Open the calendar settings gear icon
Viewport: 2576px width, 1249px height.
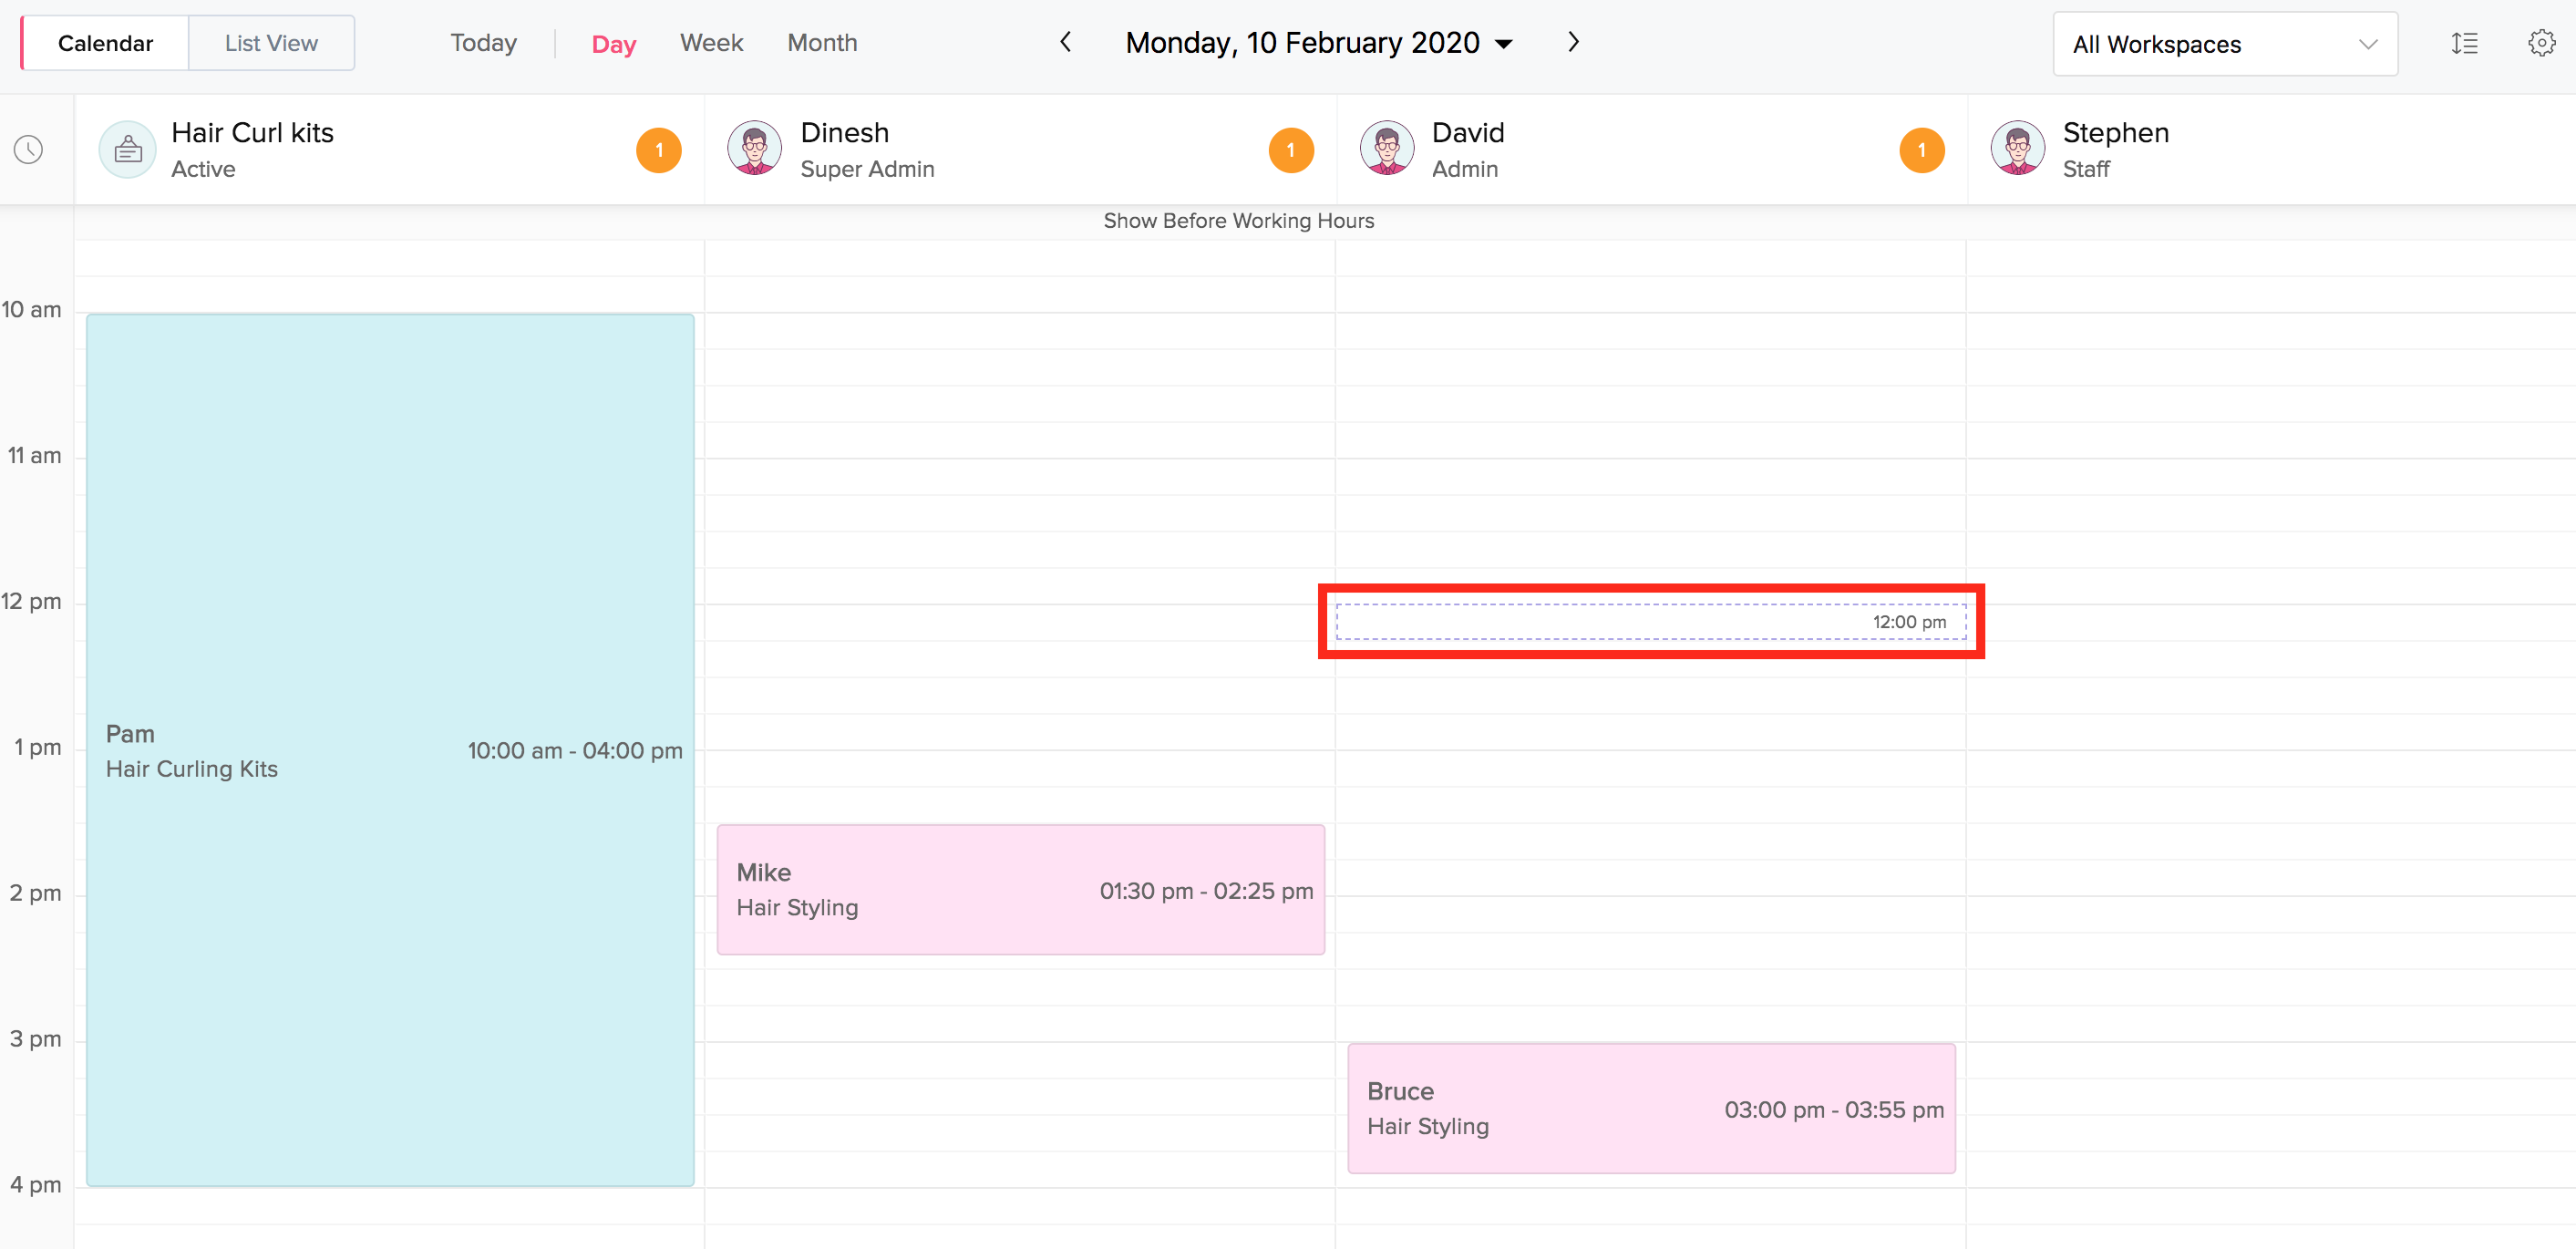2541,43
